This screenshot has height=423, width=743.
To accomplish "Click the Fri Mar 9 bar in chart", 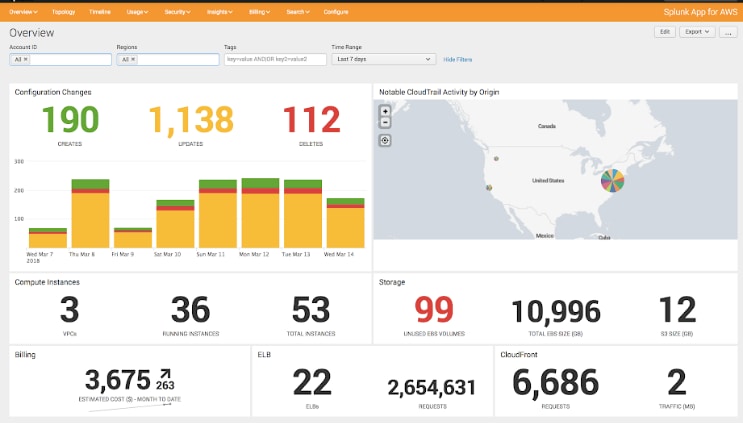I will [x=133, y=238].
